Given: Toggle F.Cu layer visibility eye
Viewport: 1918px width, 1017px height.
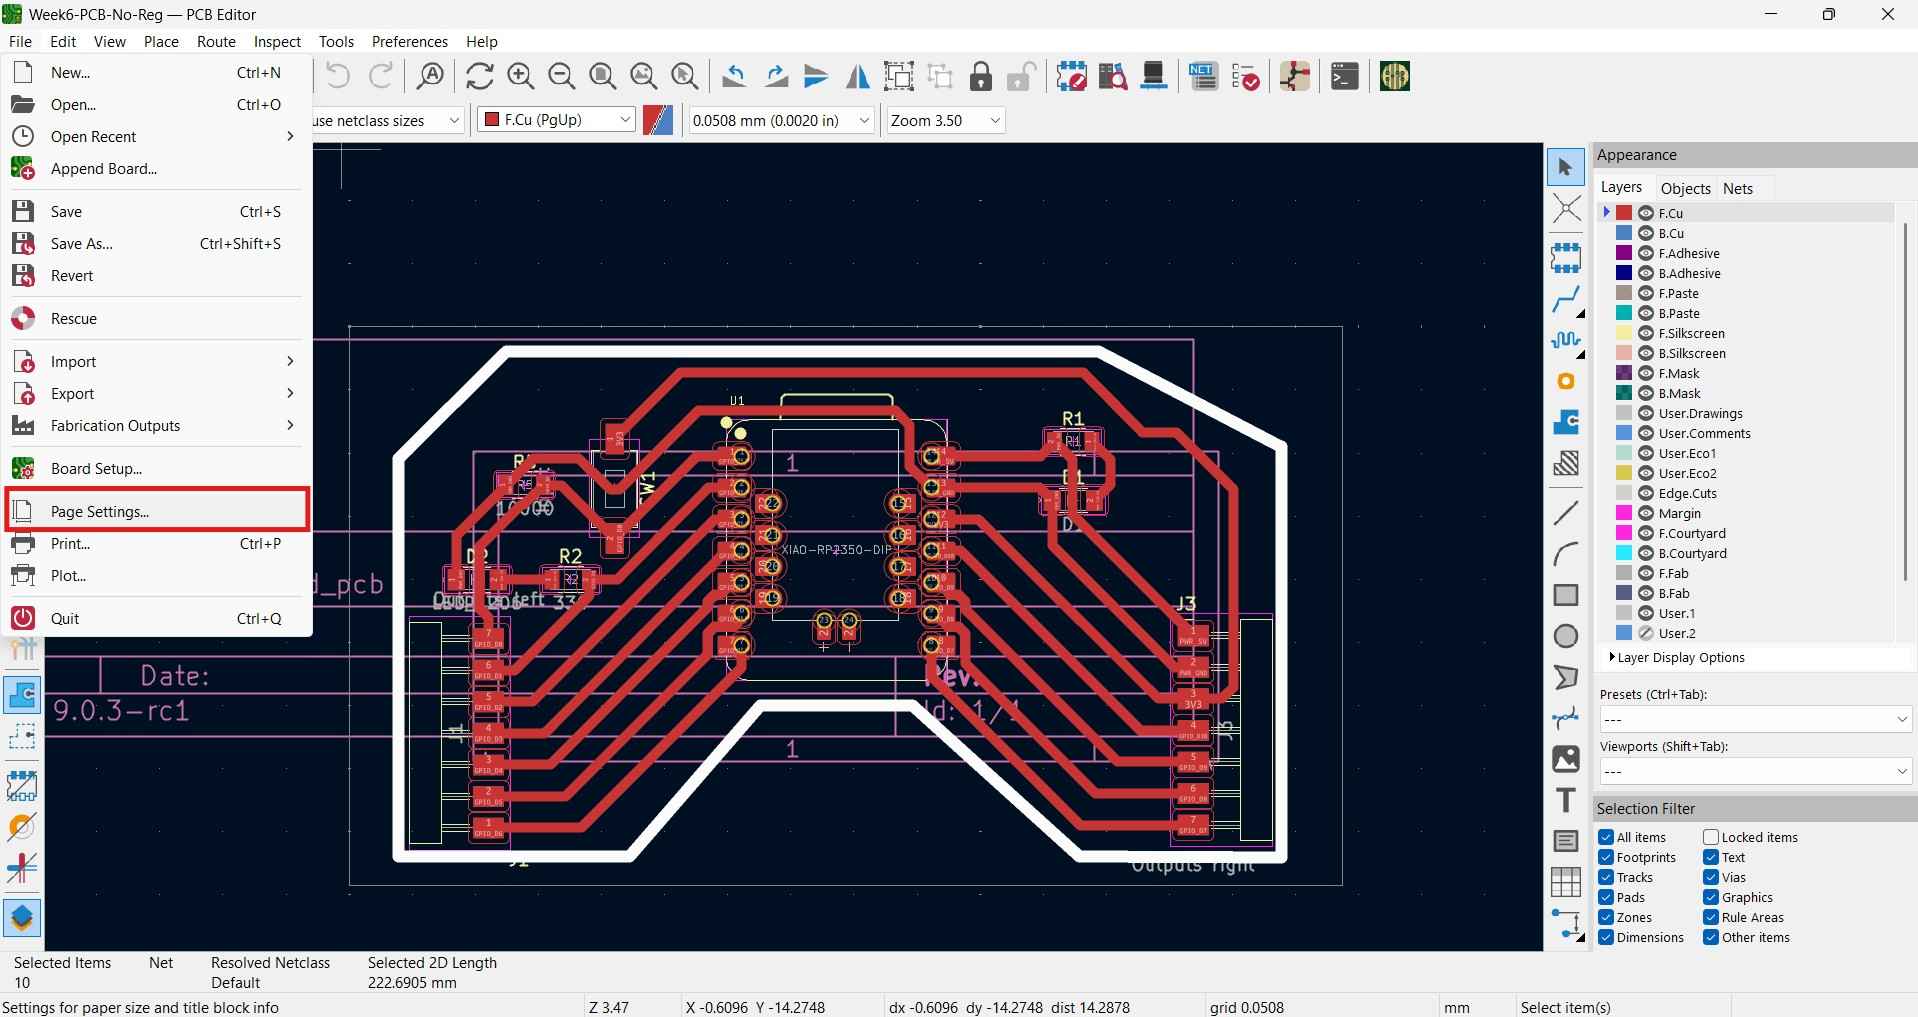Looking at the screenshot, I should 1646,213.
